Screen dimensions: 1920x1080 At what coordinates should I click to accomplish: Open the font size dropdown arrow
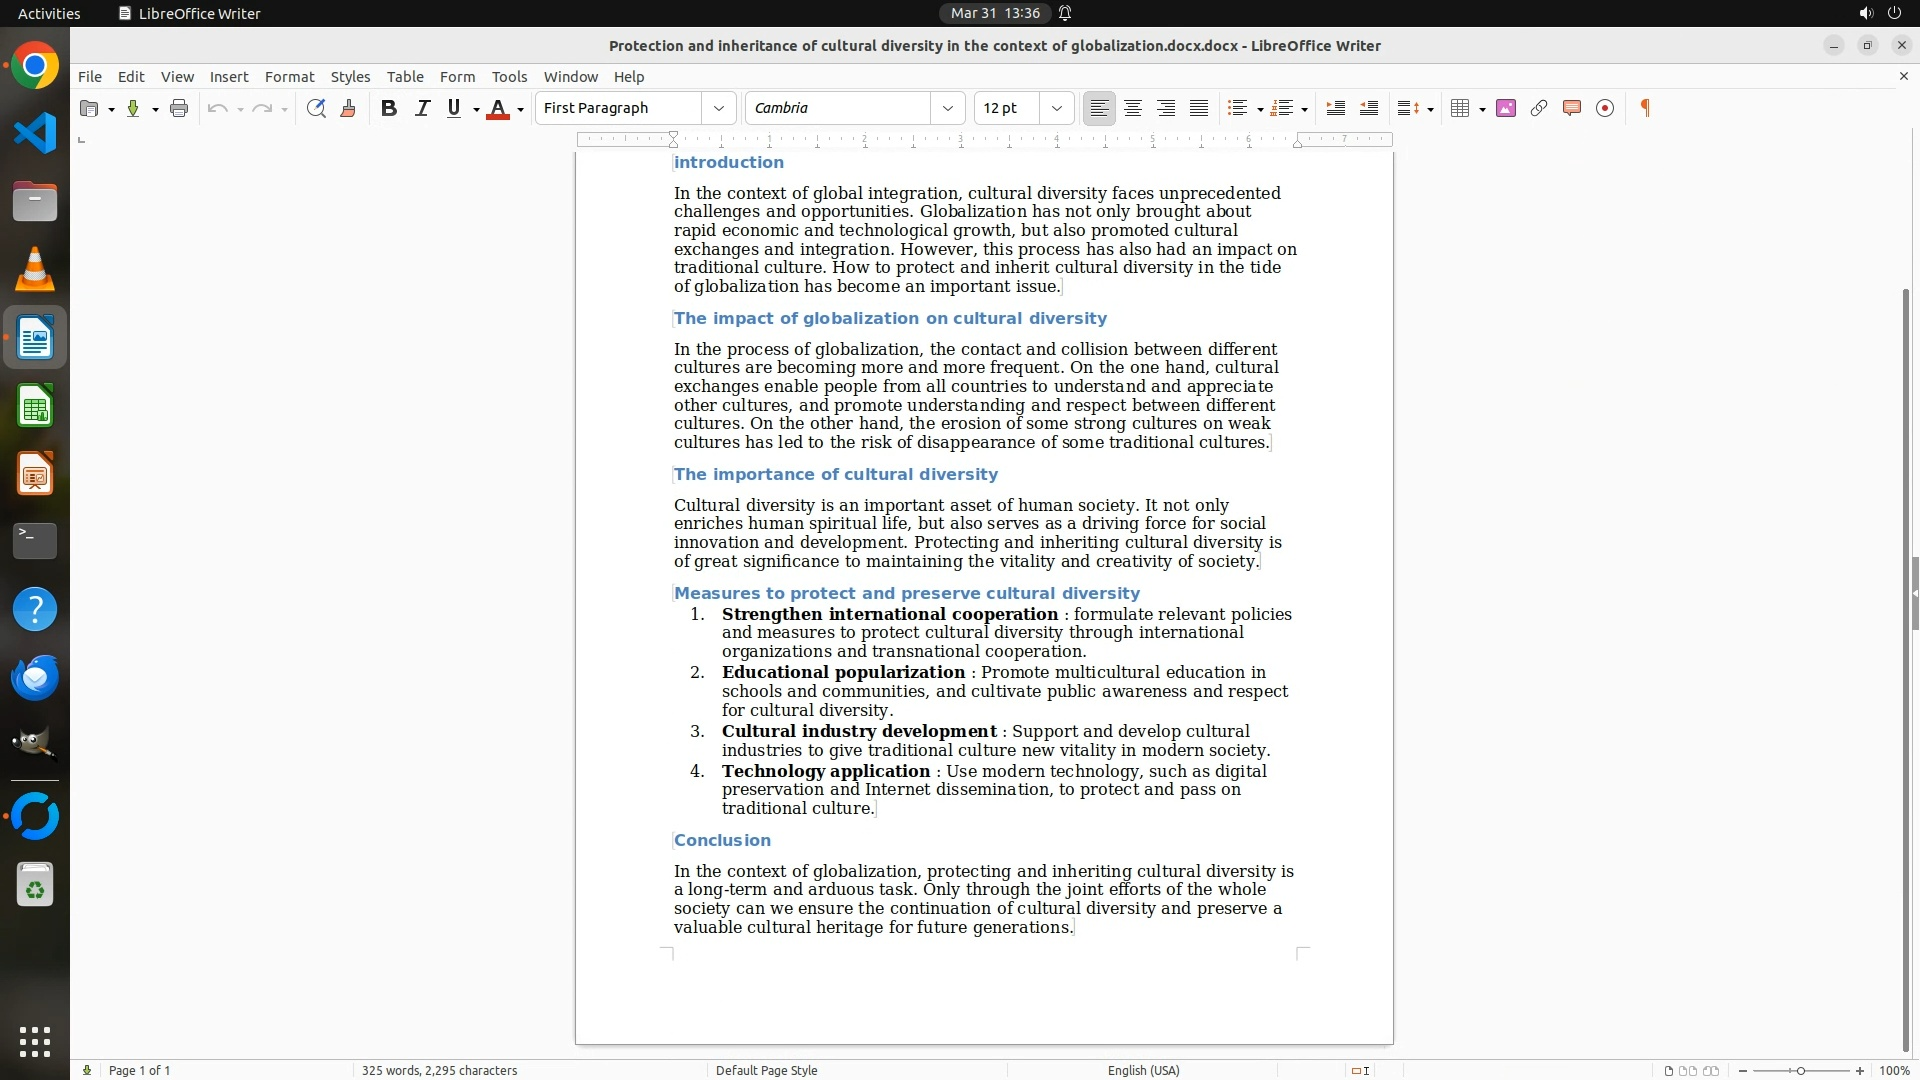(1056, 108)
